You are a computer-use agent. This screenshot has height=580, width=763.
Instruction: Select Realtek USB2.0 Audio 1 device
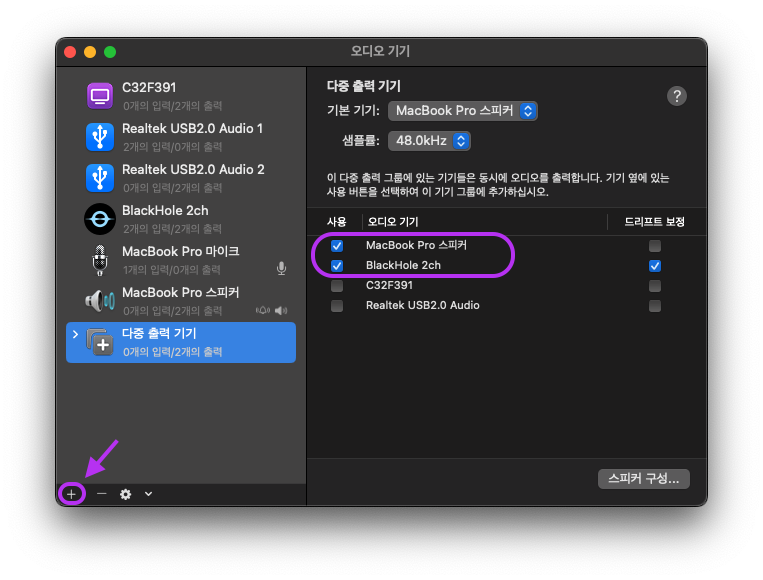point(181,137)
